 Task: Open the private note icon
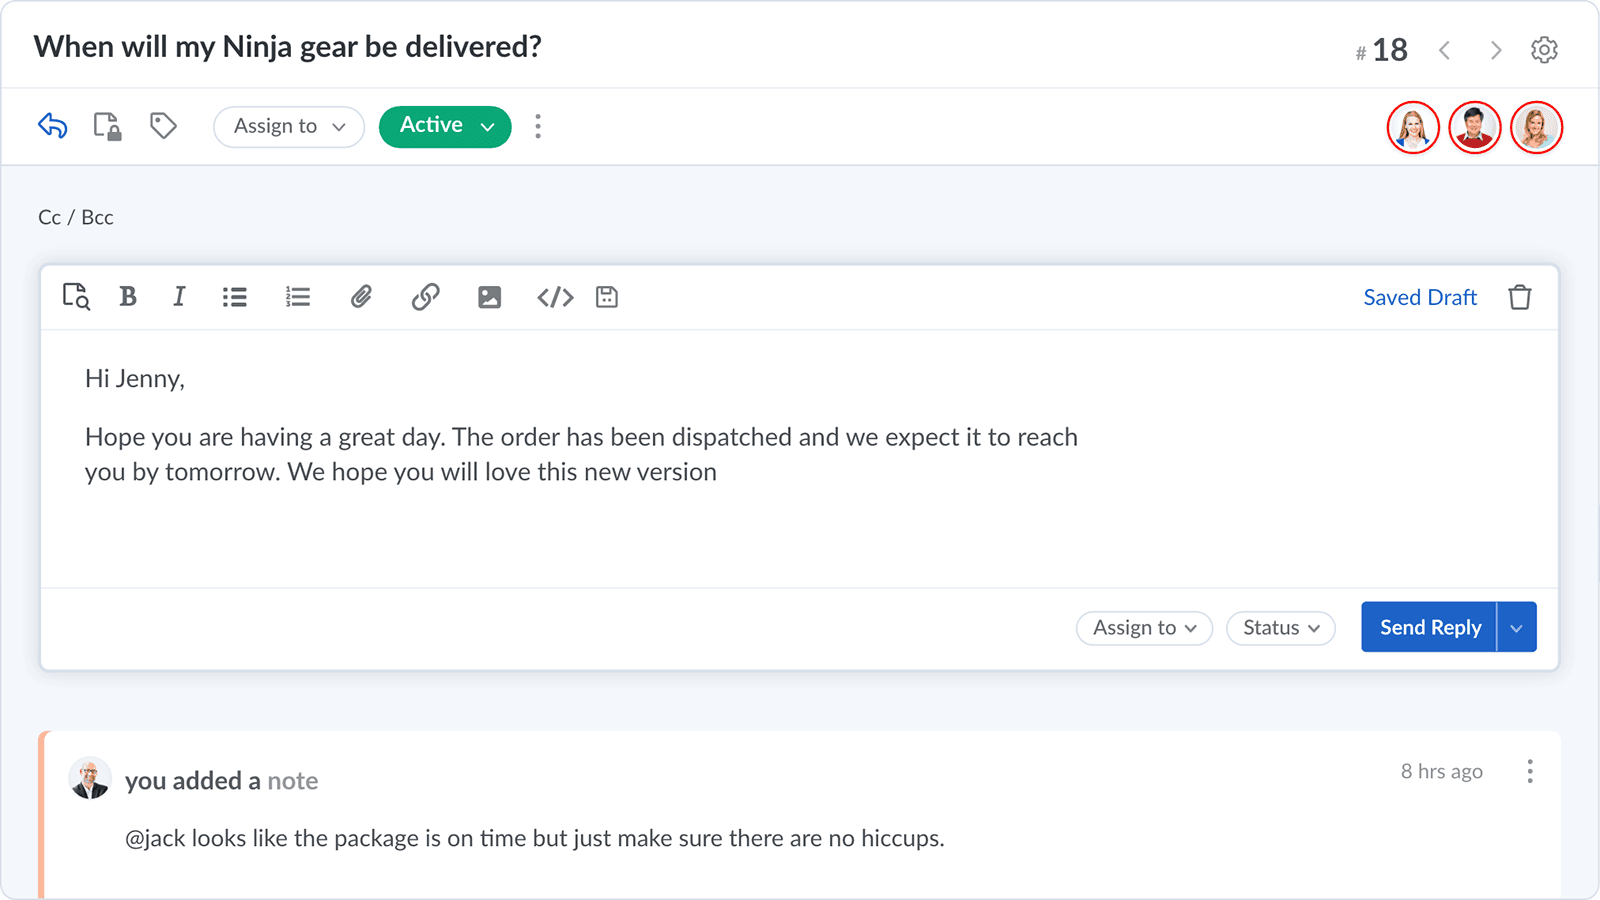click(x=107, y=126)
